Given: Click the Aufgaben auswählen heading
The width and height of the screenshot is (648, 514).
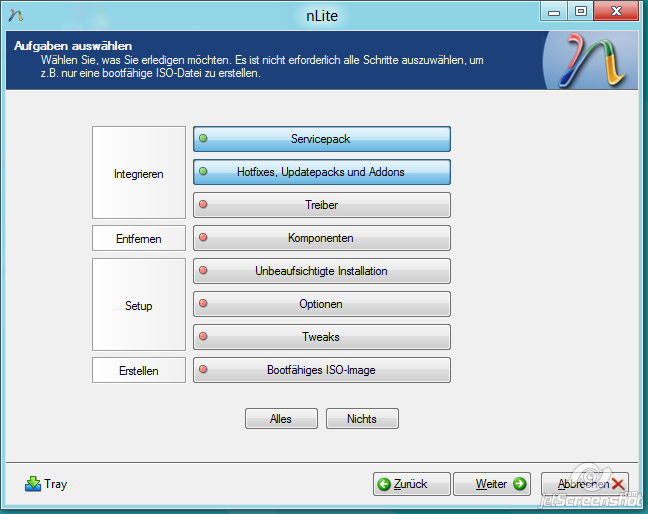Looking at the screenshot, I should tap(73, 46).
